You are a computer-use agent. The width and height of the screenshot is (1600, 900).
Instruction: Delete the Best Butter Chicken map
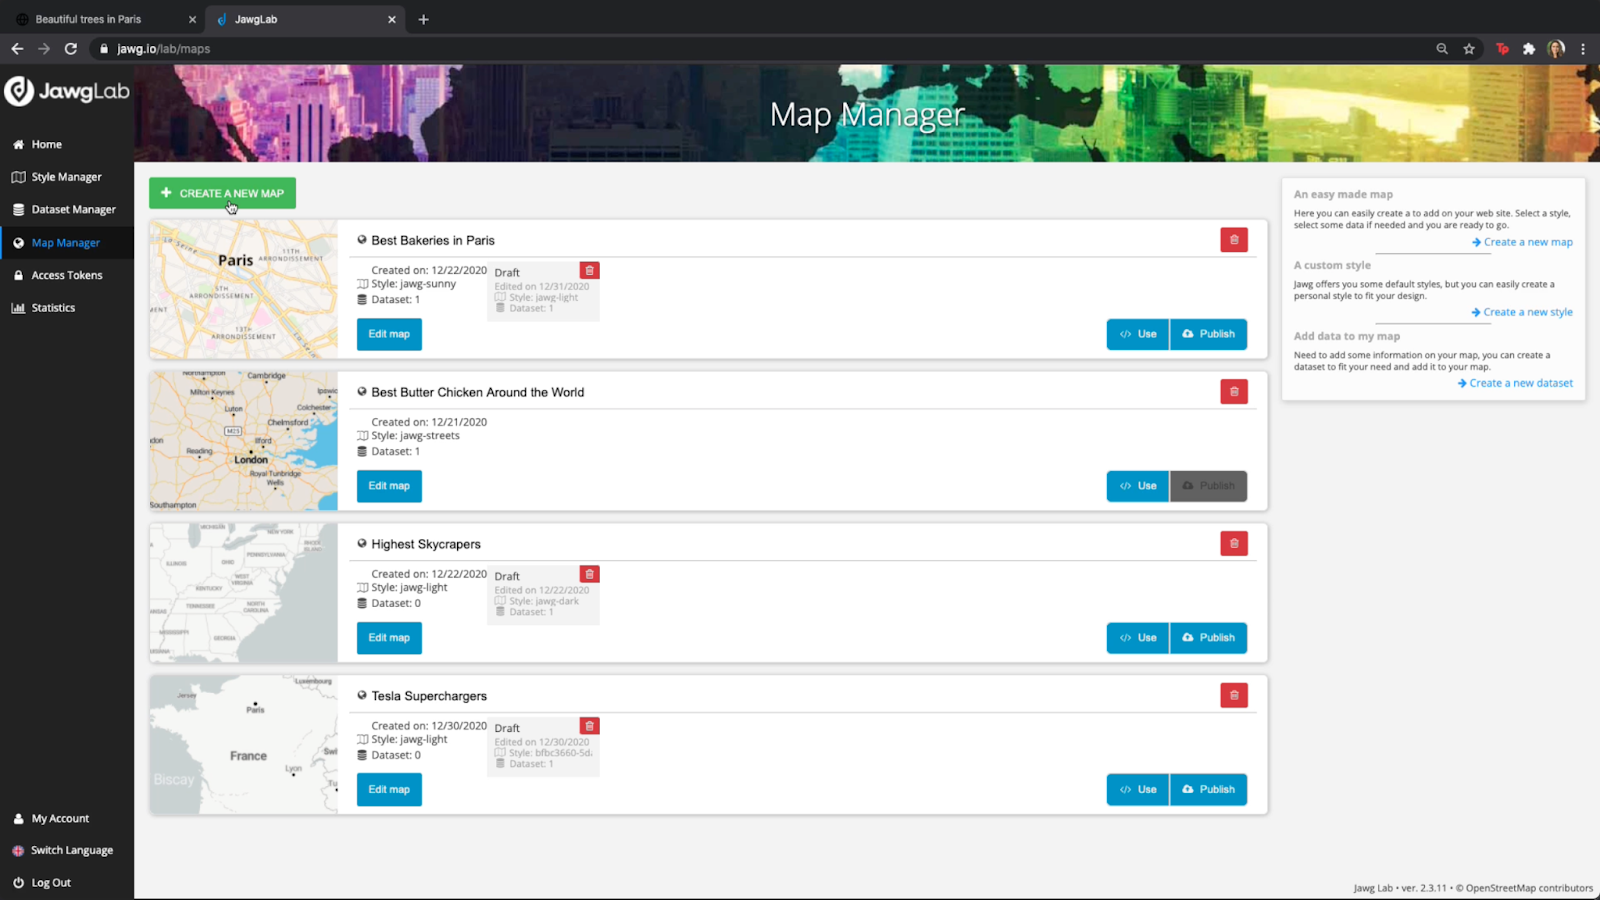tap(1234, 392)
